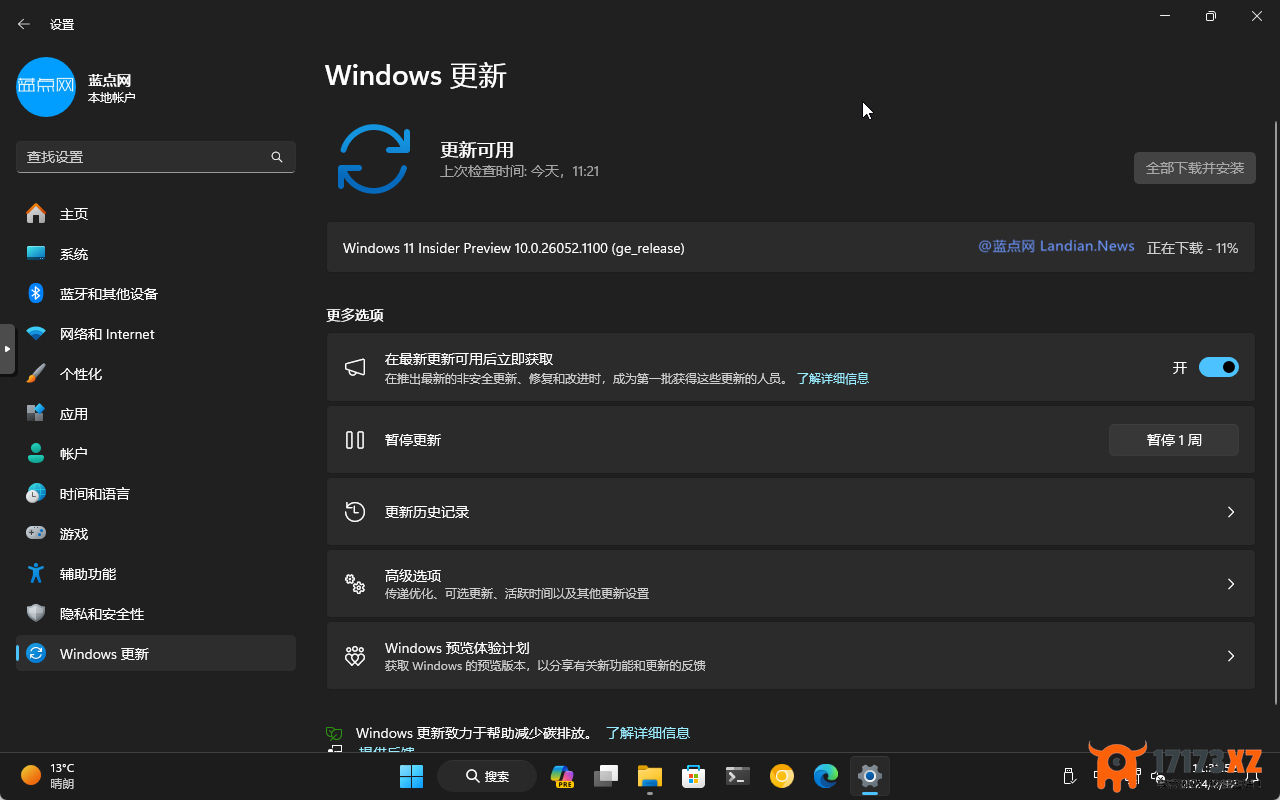Image resolution: width=1280 pixels, height=800 pixels.
Task: Click the megaphone icon for latest updates
Action: (x=355, y=367)
